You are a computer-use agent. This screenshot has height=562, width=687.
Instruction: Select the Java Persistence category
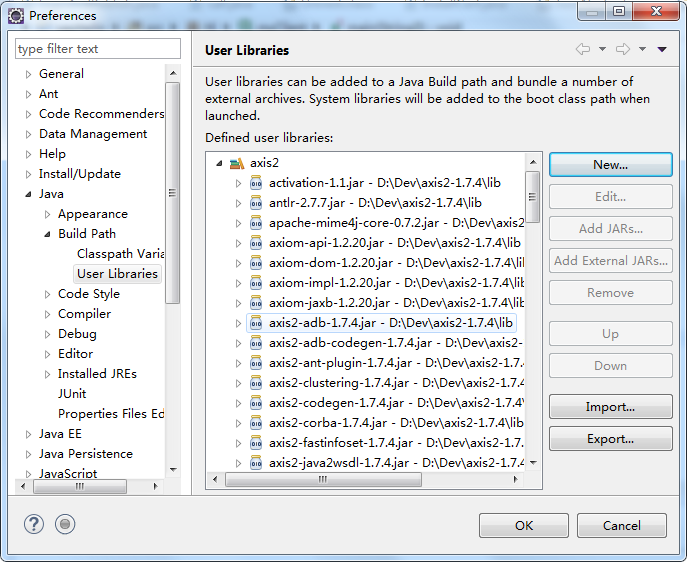(86, 454)
